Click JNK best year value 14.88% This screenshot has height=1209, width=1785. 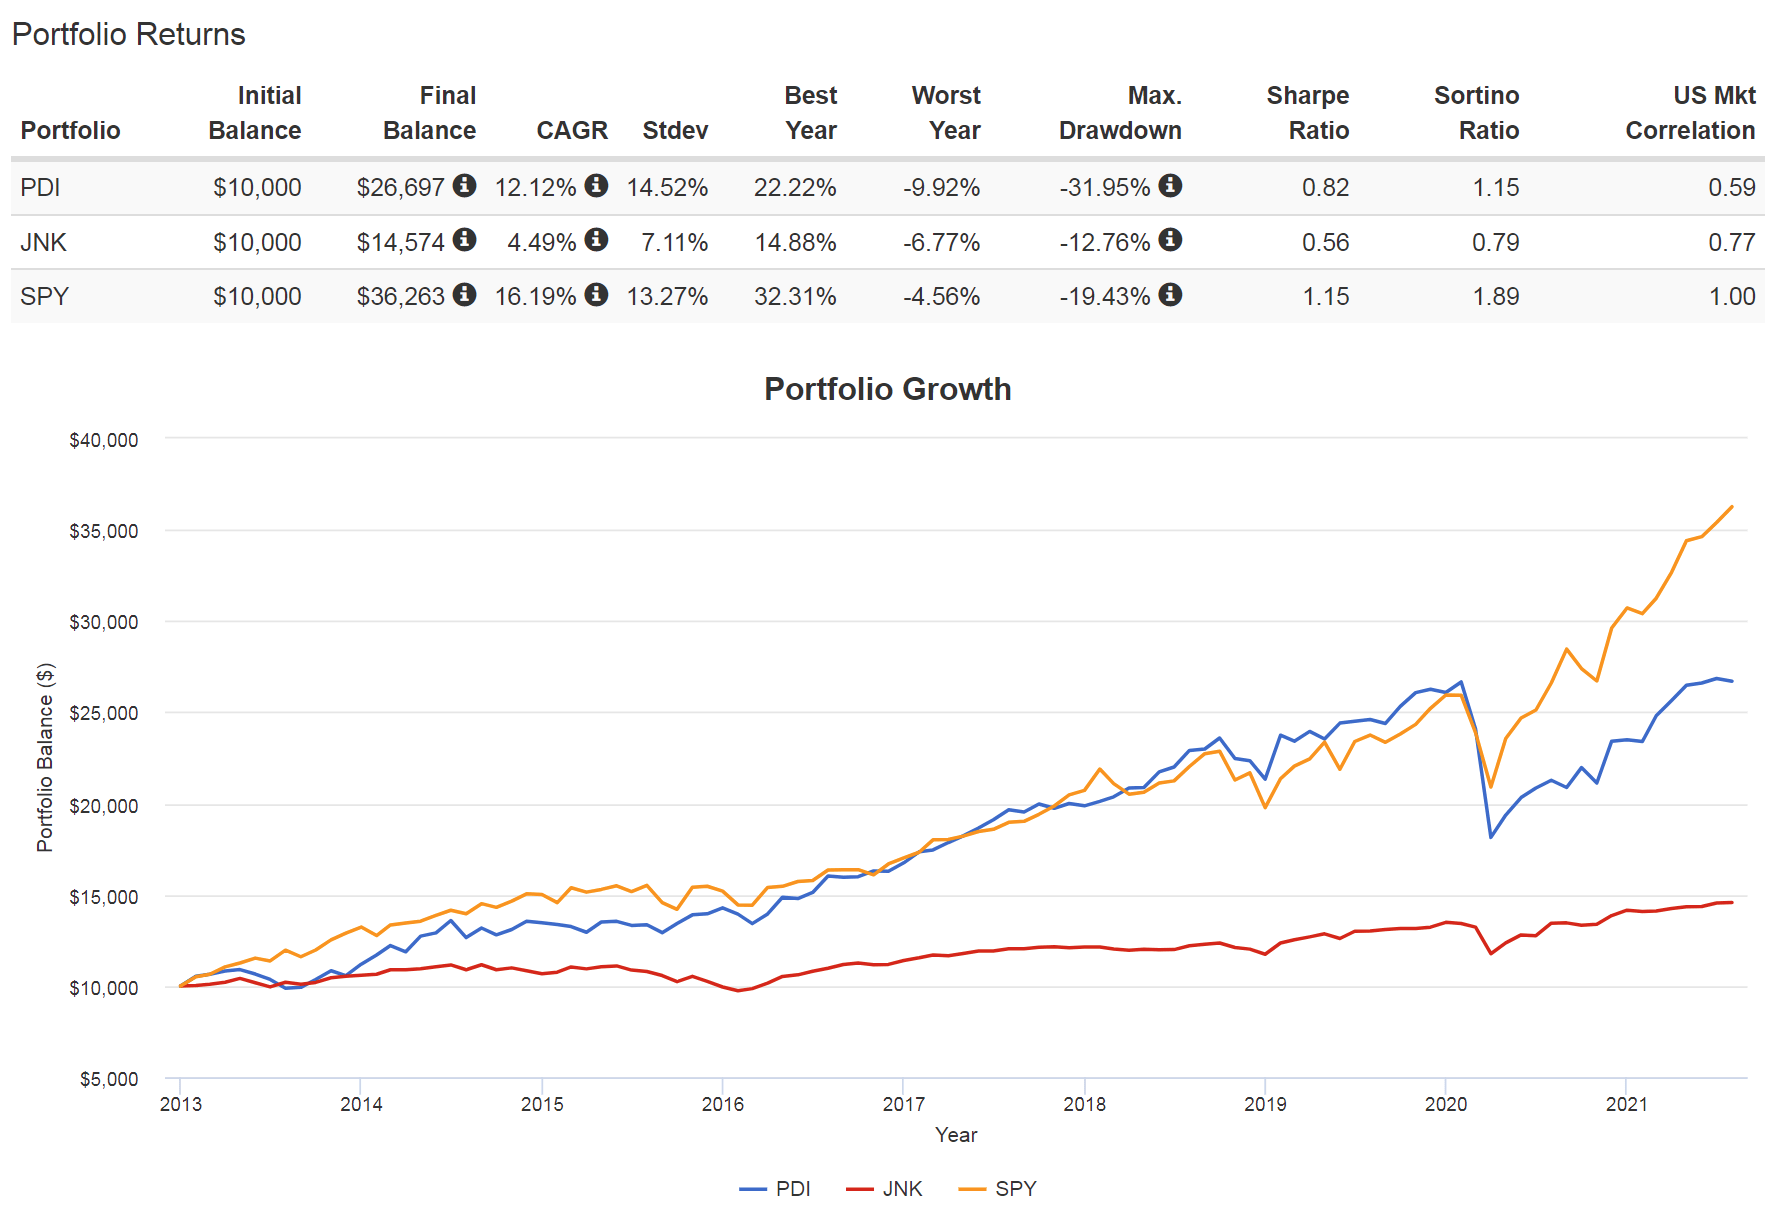click(795, 243)
